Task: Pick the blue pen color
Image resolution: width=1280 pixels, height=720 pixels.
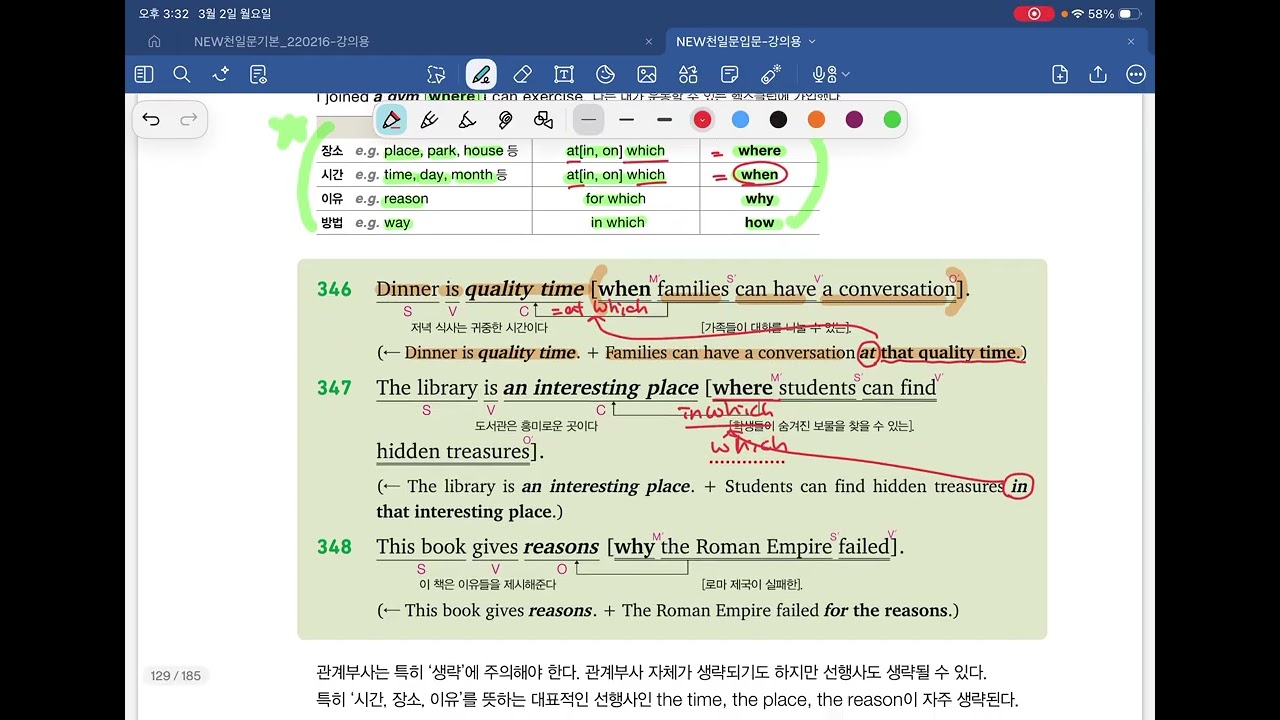Action: (740, 120)
